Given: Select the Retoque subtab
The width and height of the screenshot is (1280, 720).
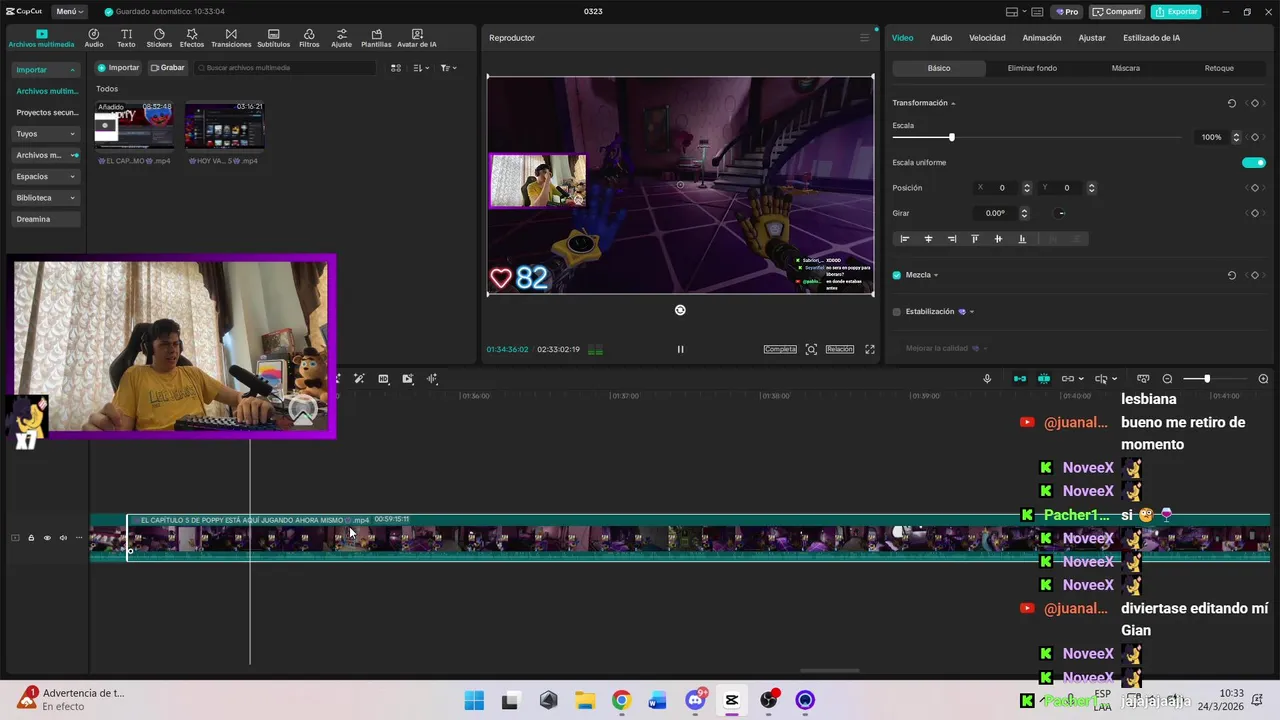Looking at the screenshot, I should 1219,68.
